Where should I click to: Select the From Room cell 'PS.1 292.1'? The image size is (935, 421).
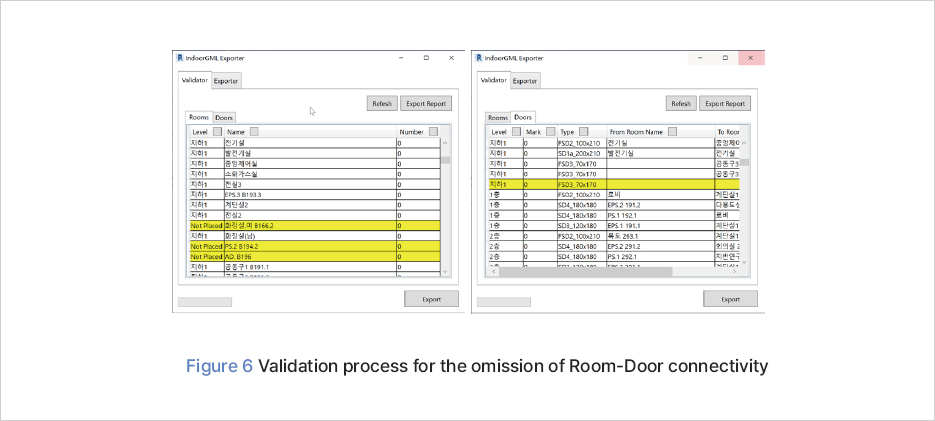(x=660, y=256)
